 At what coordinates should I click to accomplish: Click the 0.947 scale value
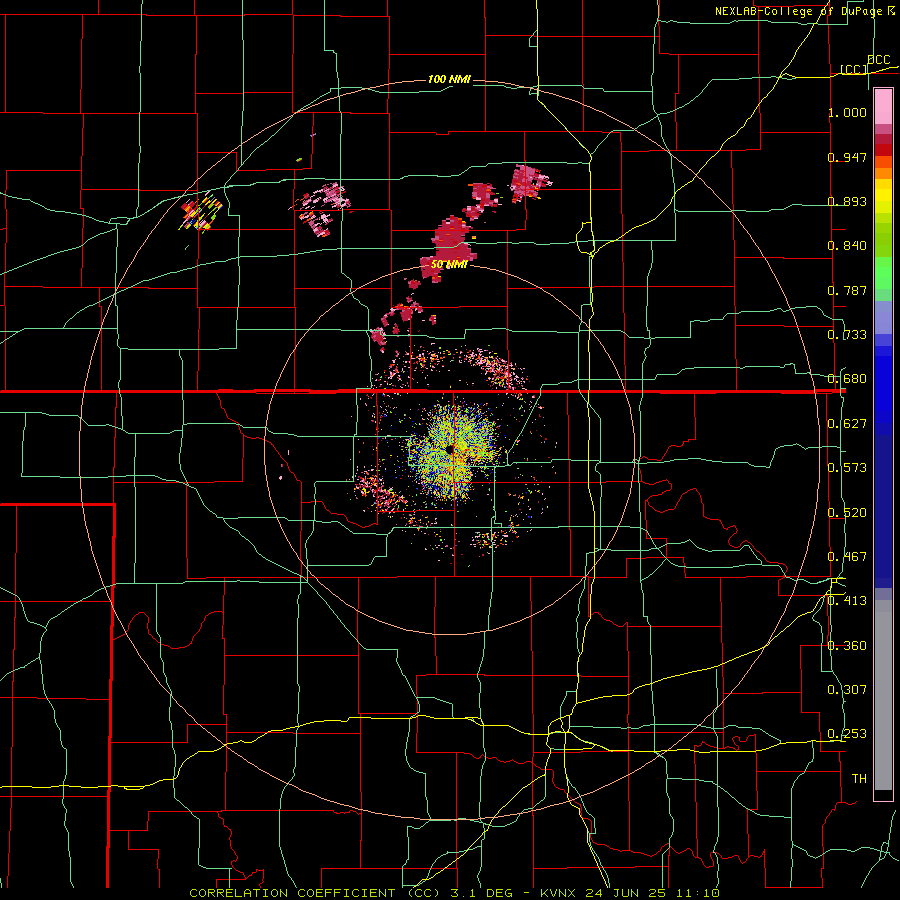tap(847, 157)
